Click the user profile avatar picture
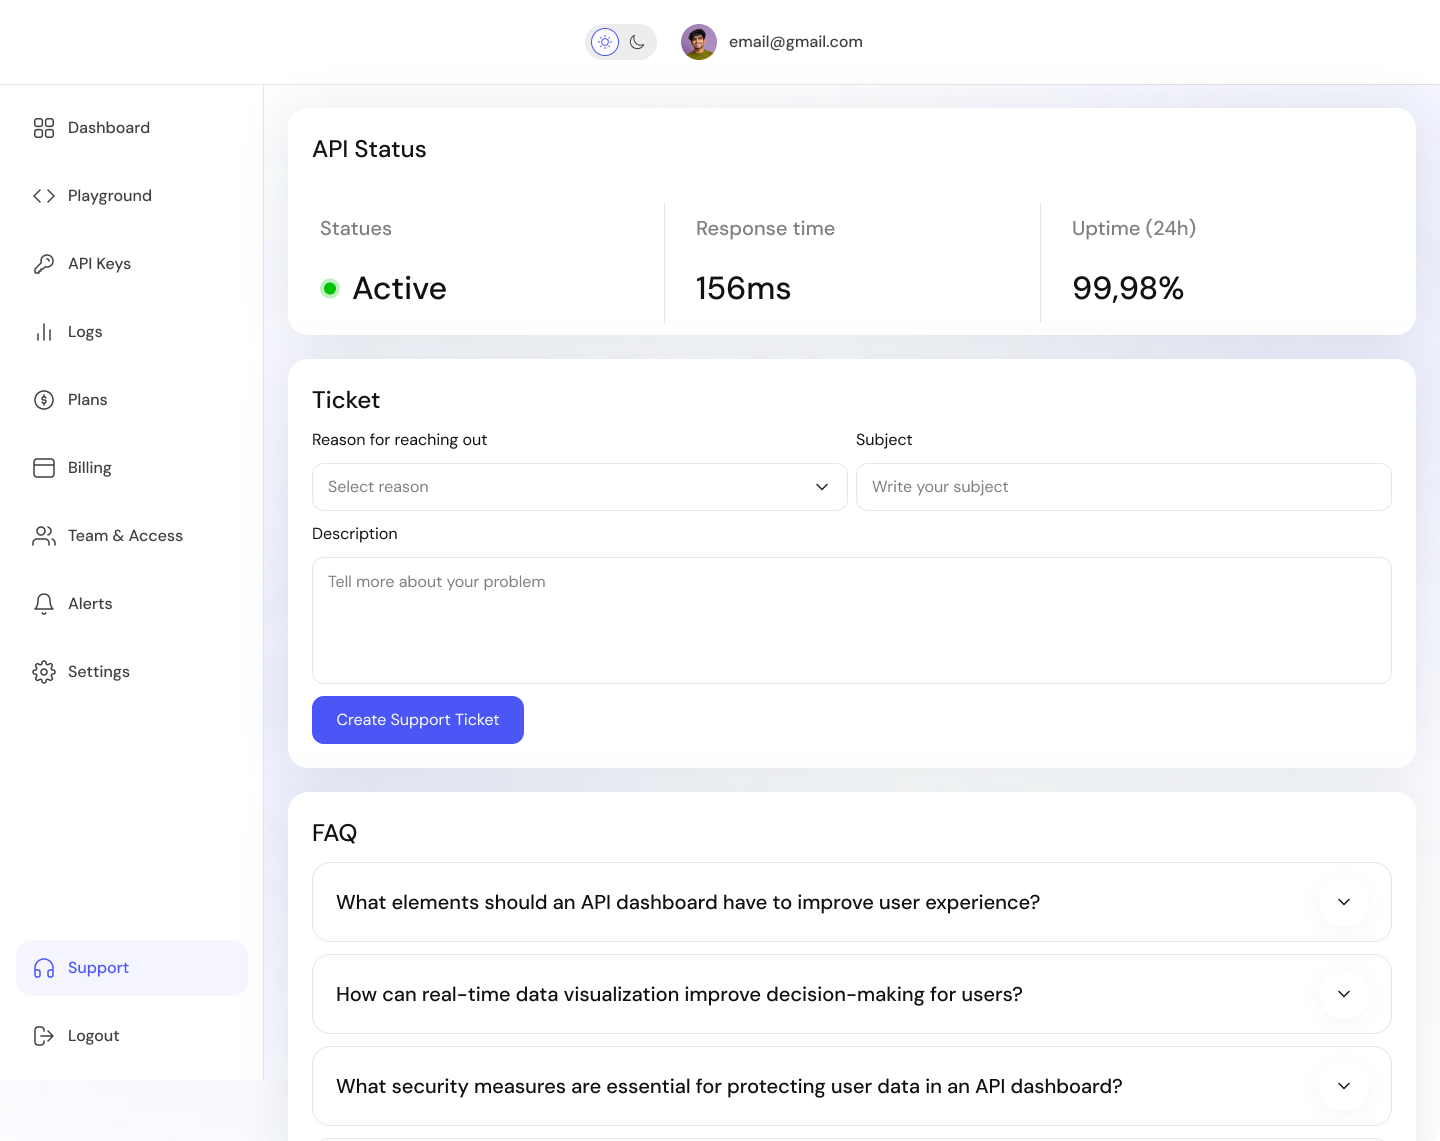Viewport: 1440px width, 1141px height. tap(699, 42)
